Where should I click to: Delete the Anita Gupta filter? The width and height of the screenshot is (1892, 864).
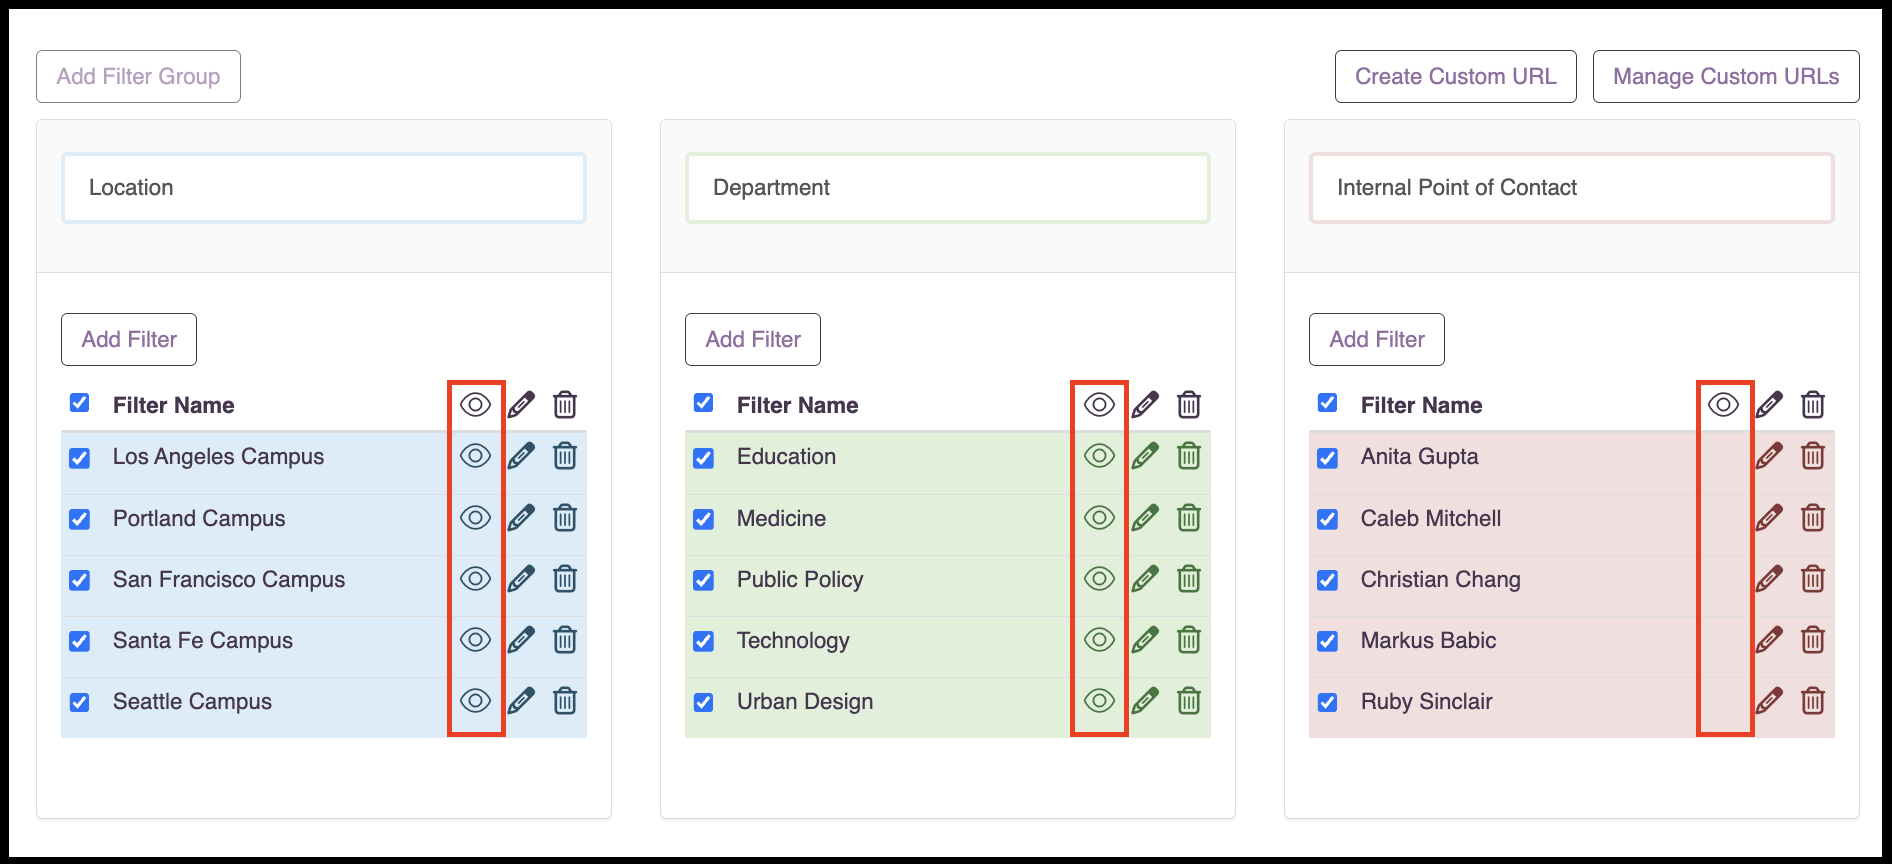click(x=1813, y=456)
